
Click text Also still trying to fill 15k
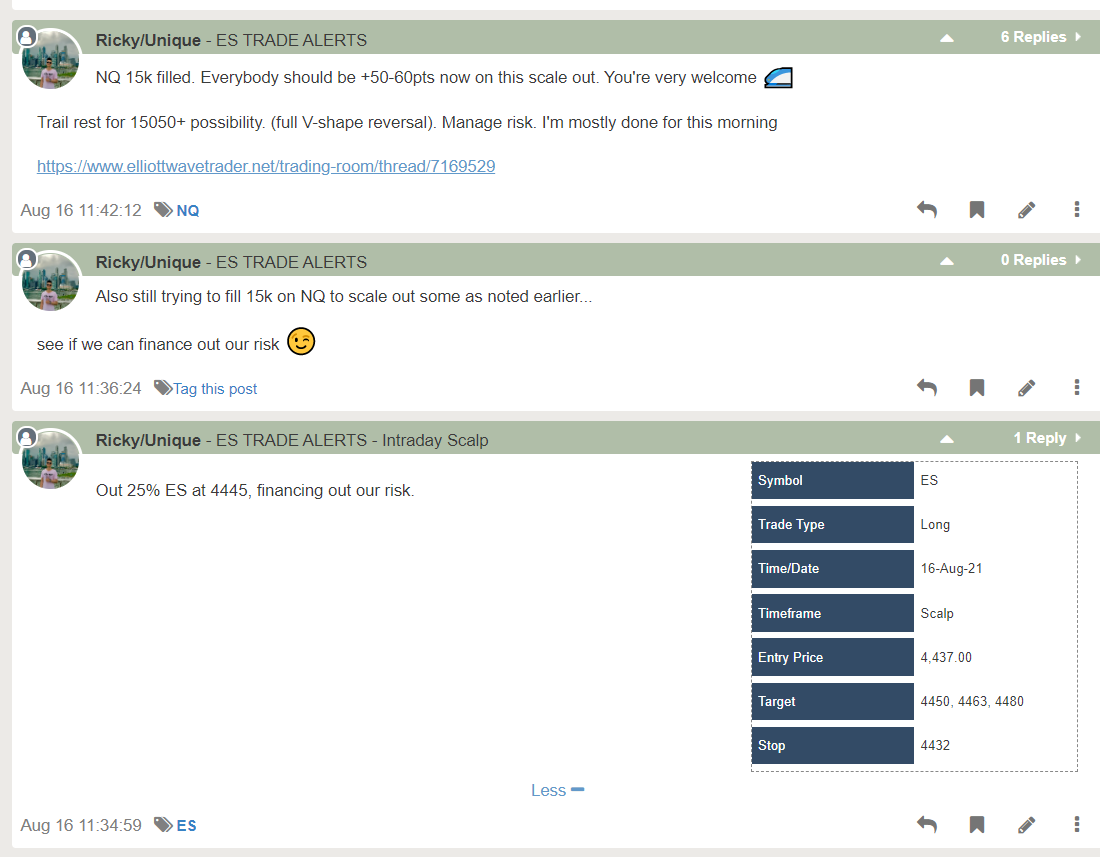point(184,297)
